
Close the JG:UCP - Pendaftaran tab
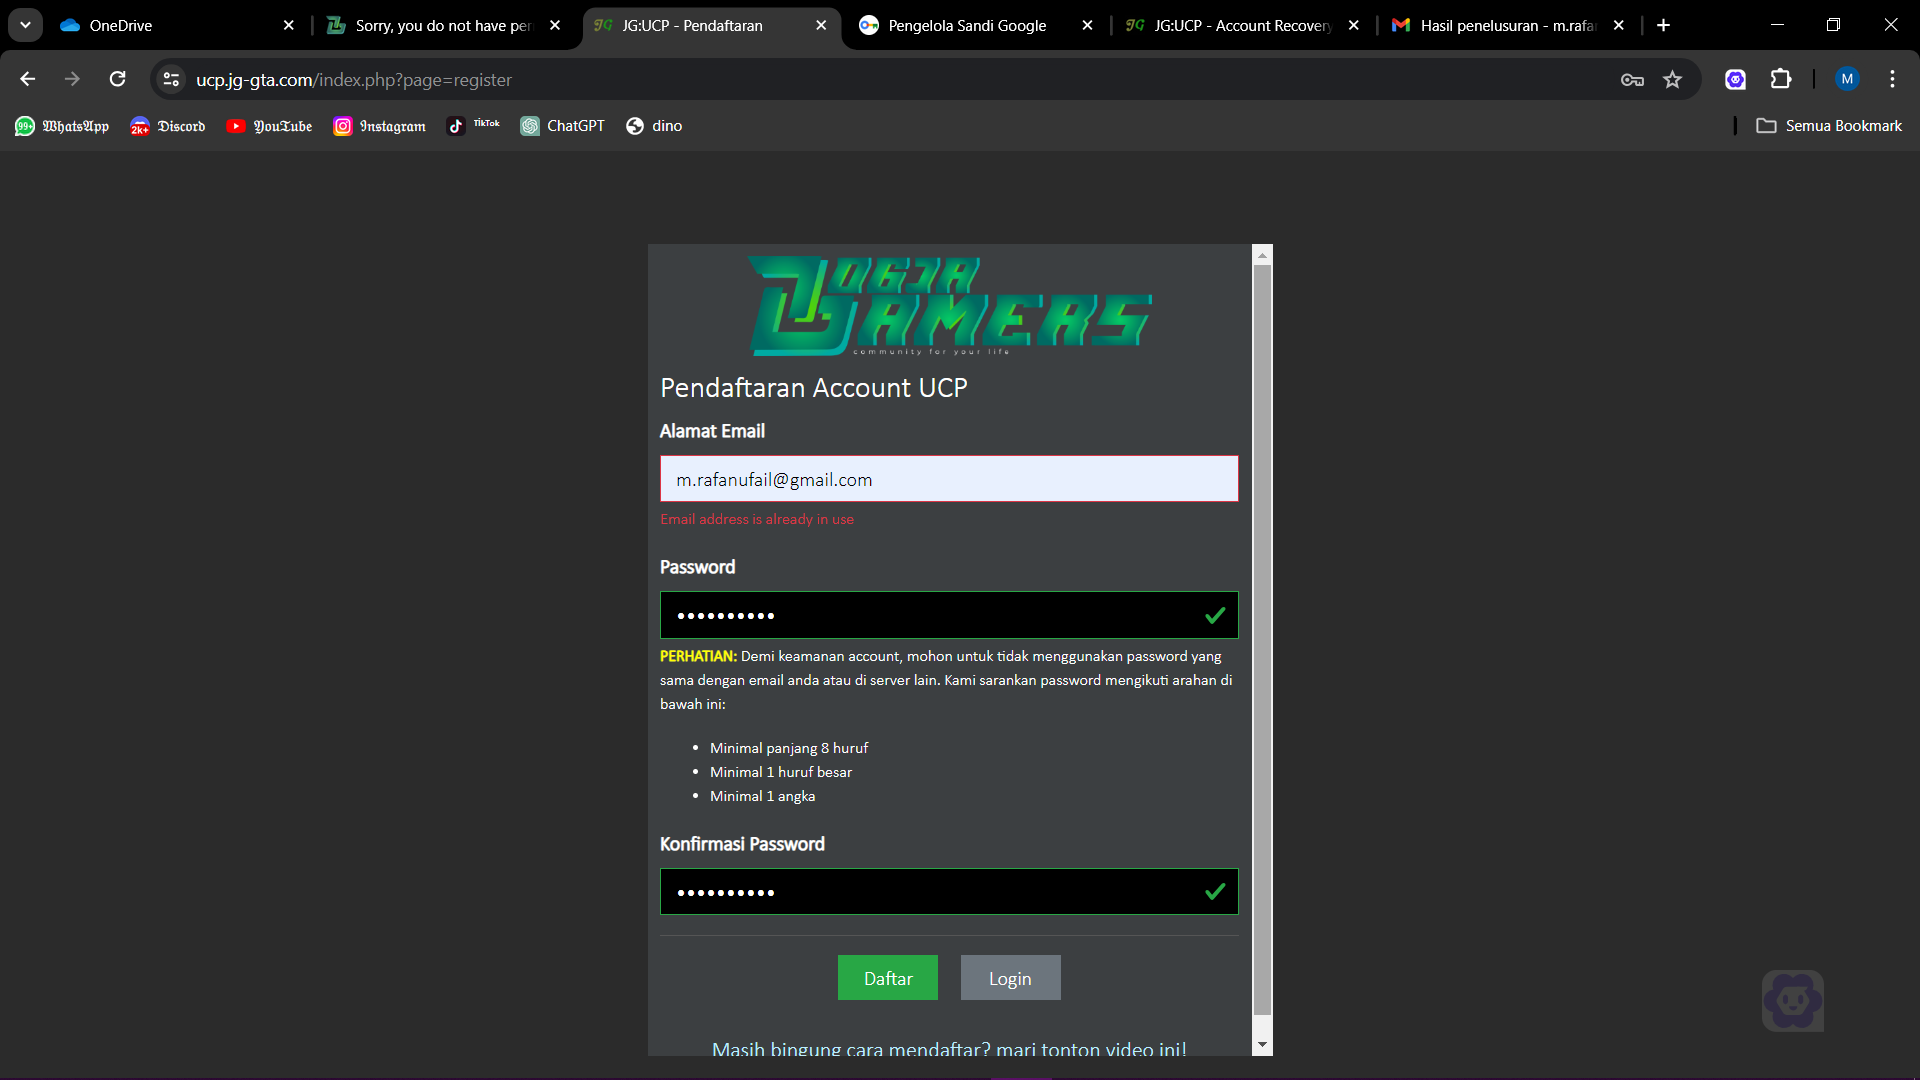[821, 26]
